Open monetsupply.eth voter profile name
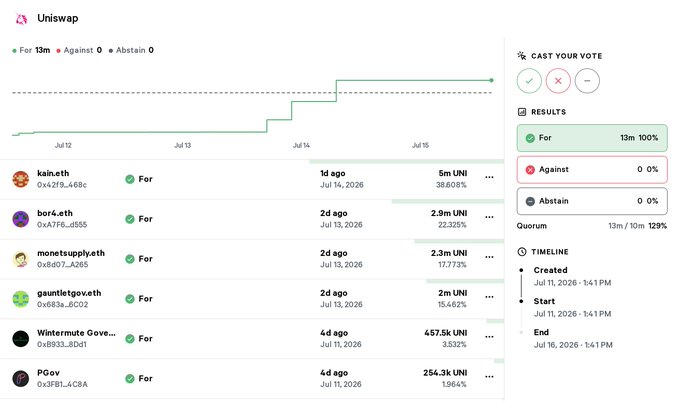The image size is (680, 401). [x=71, y=253]
